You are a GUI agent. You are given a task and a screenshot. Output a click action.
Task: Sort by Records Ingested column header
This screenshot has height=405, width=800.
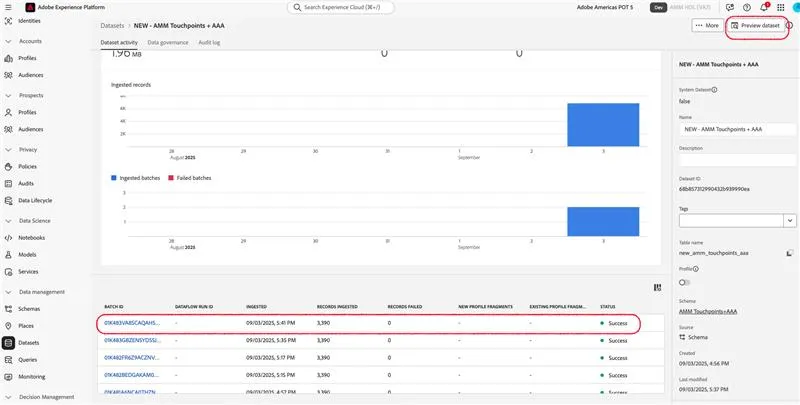(337, 307)
